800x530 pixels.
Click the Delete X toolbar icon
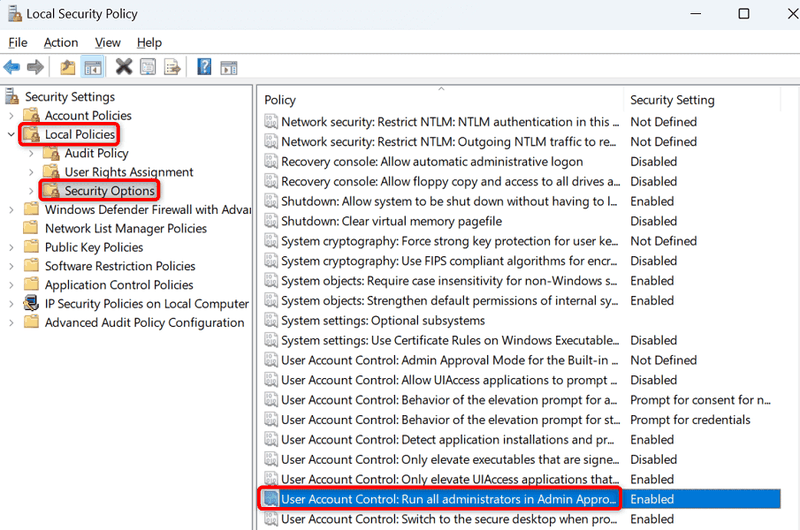point(123,66)
